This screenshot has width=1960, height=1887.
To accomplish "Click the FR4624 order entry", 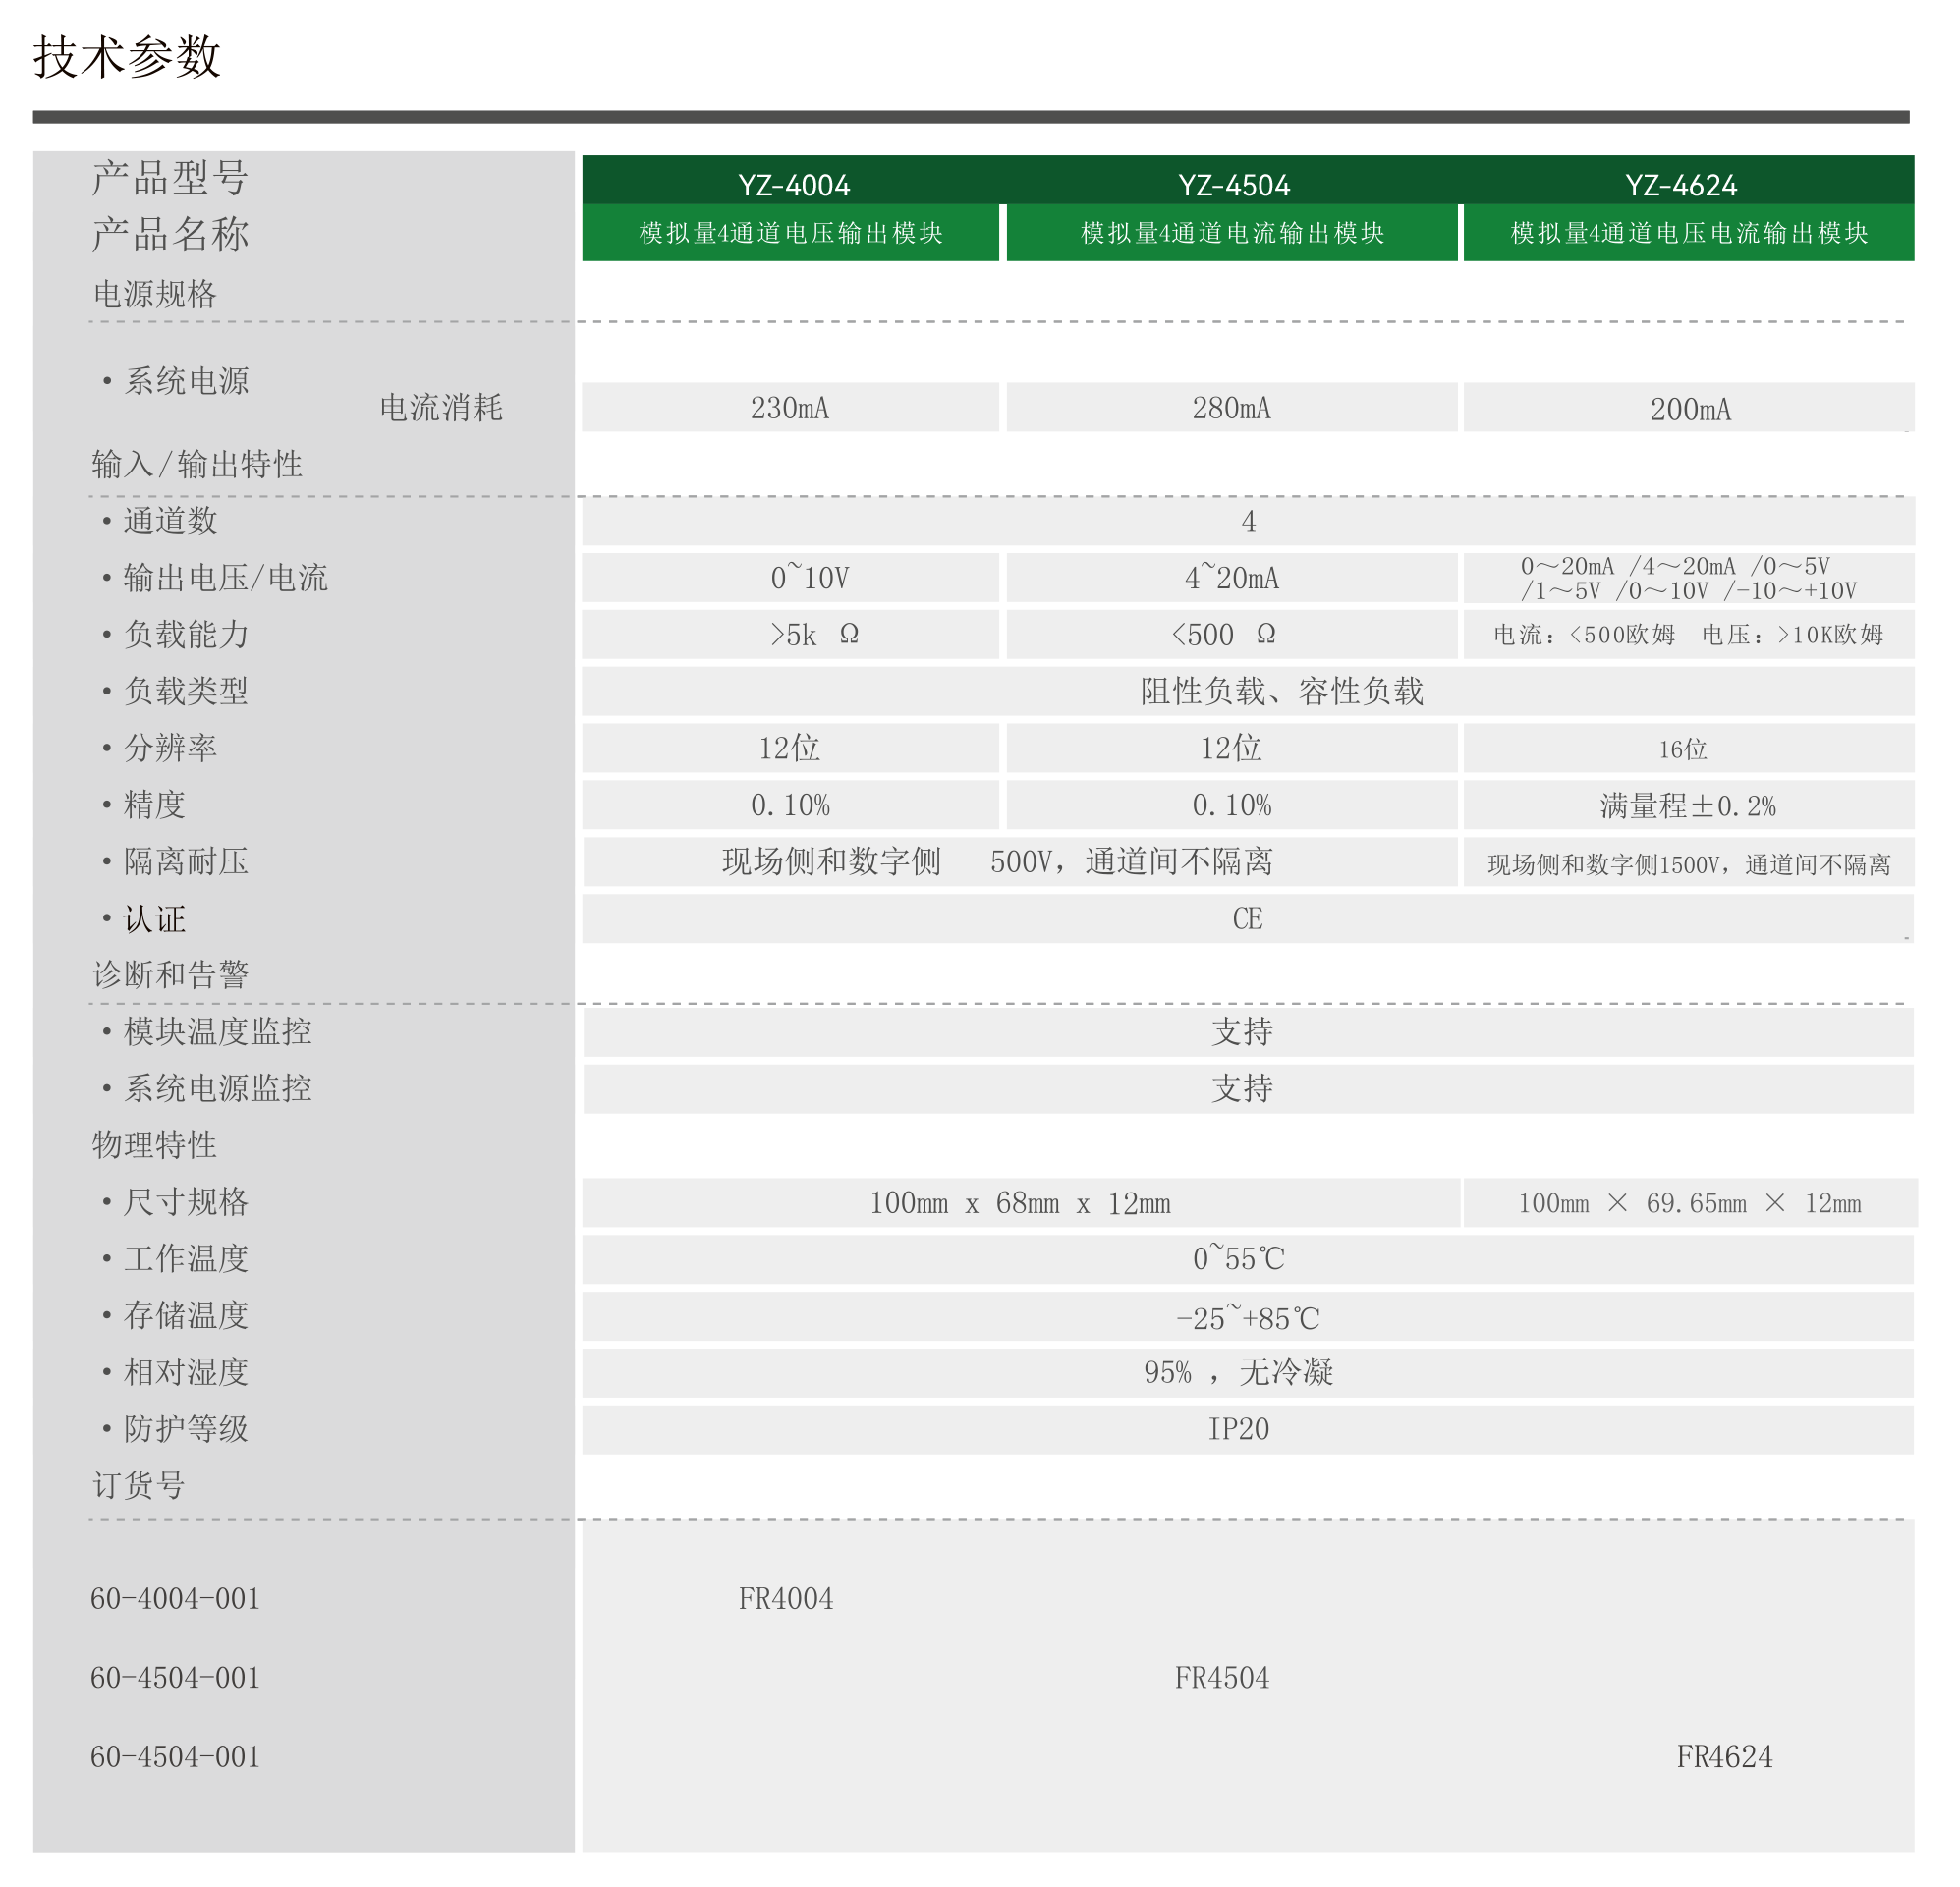I will coord(1724,1756).
